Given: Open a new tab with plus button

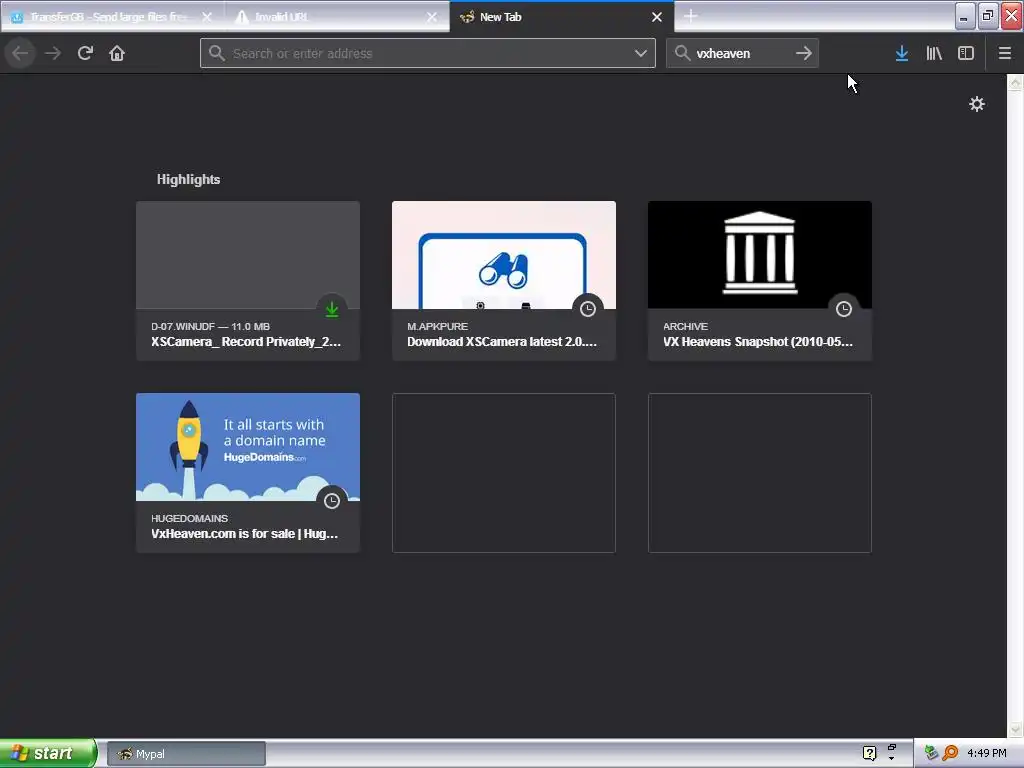Looking at the screenshot, I should pos(691,16).
